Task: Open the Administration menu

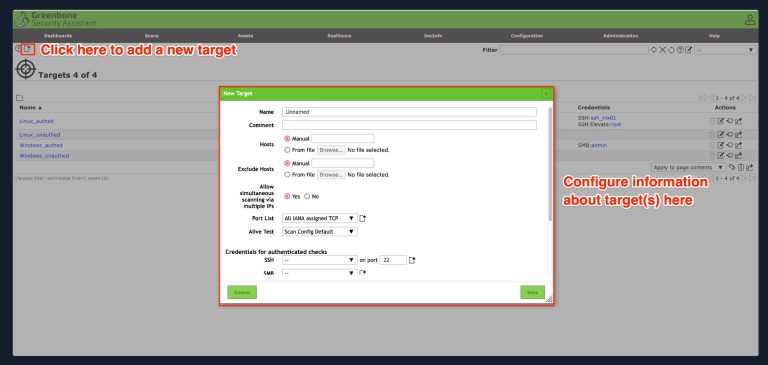Action: [x=621, y=36]
